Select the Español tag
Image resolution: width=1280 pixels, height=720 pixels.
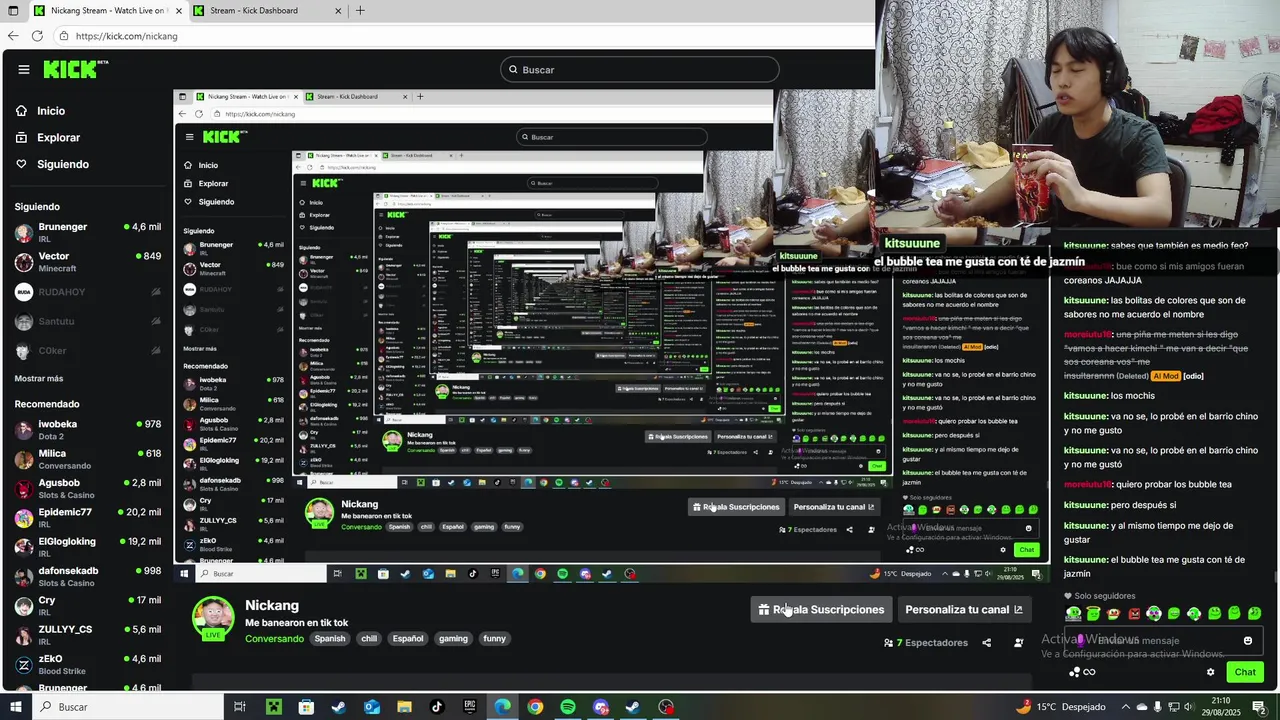click(408, 639)
